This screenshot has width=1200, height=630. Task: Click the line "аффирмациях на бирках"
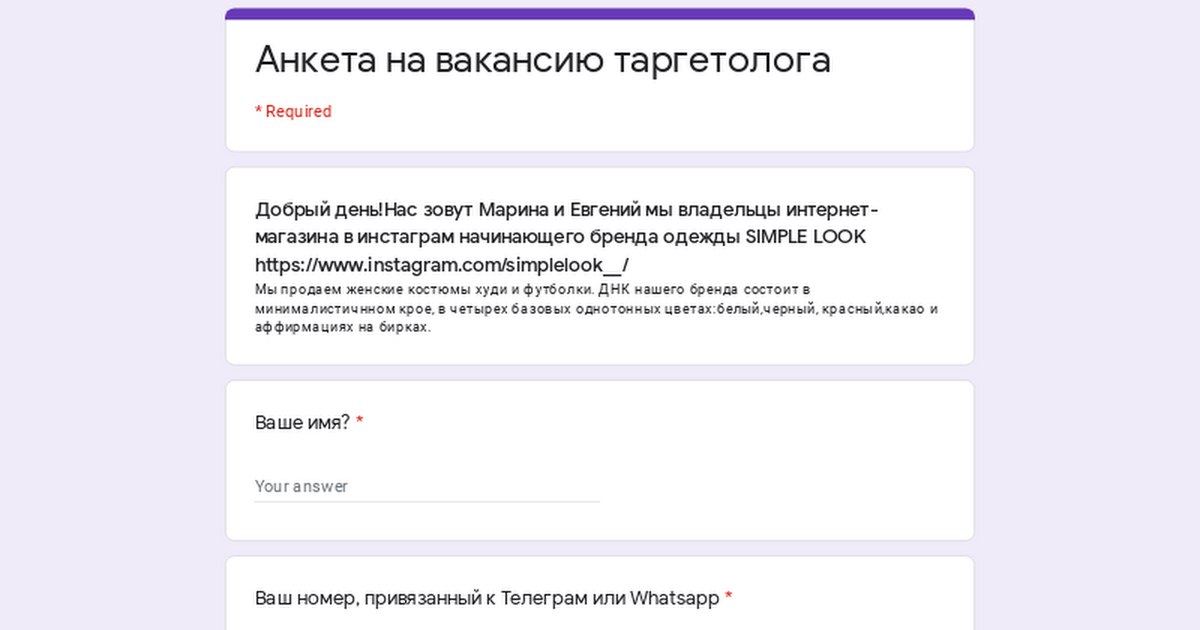coord(342,328)
